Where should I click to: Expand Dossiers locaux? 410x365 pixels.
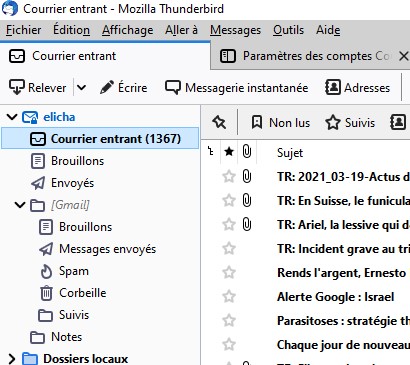12,359
